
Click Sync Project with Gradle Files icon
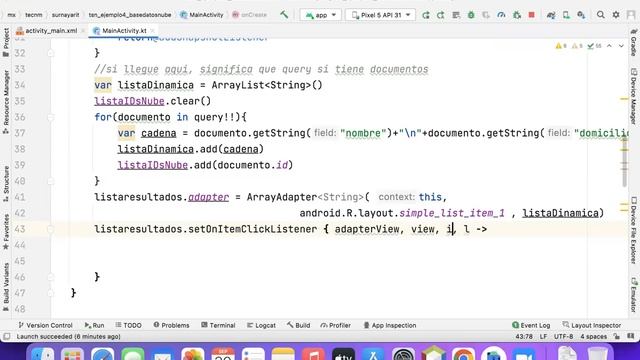coord(551,15)
